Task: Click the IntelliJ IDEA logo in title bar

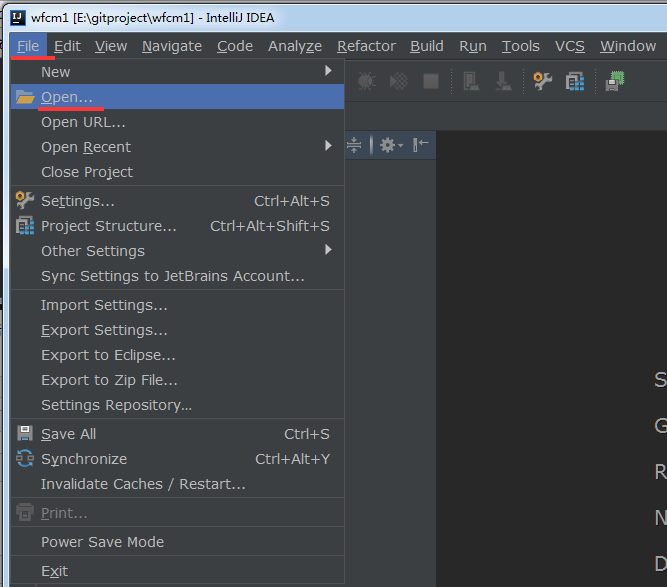Action: [x=18, y=18]
